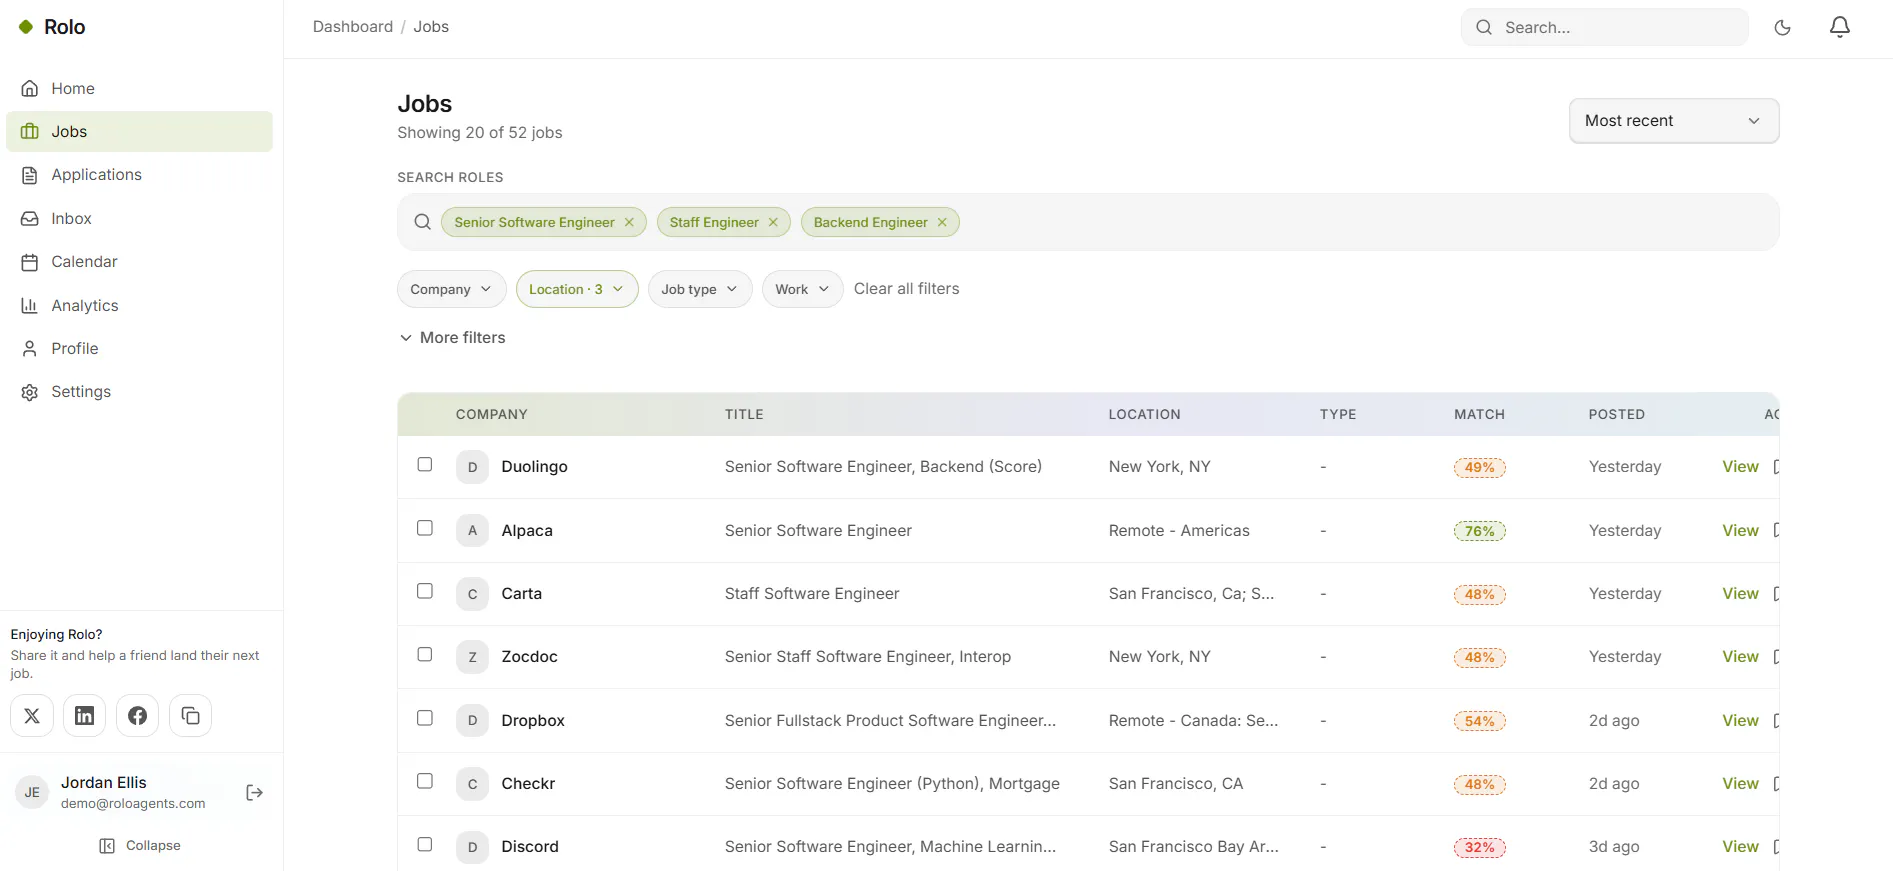
Task: Click Clear all filters
Action: coord(906,289)
